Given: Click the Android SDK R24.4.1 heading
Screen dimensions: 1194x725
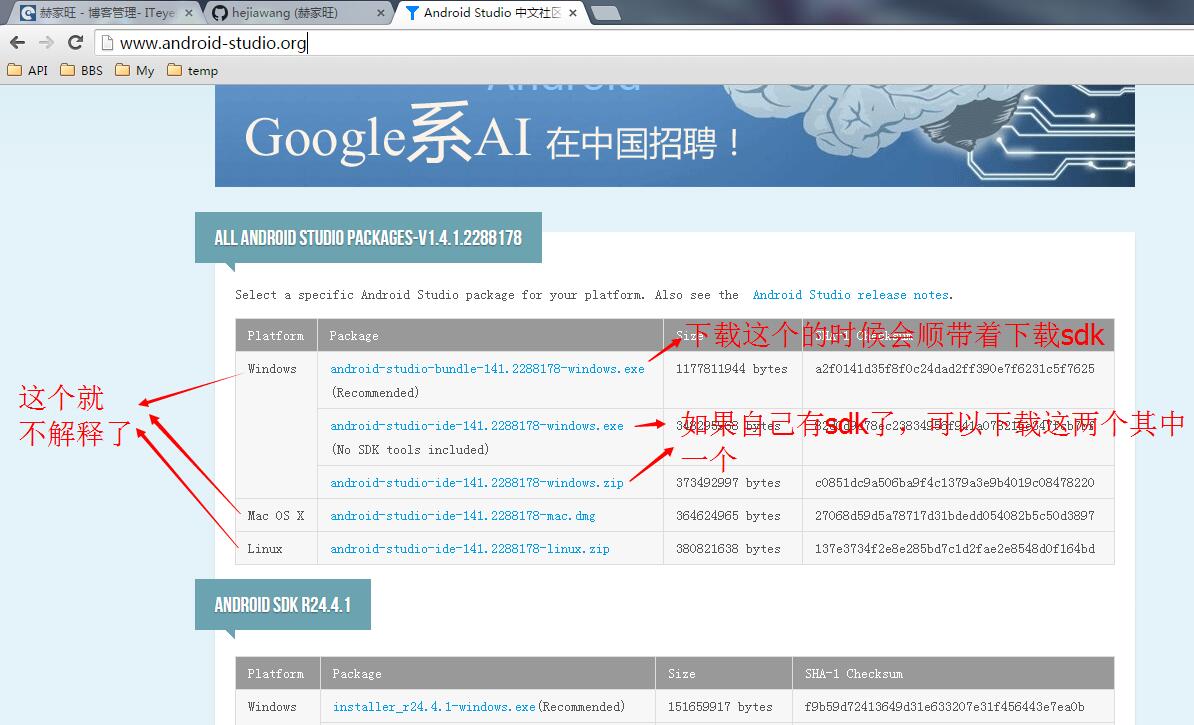Looking at the screenshot, I should click(283, 605).
